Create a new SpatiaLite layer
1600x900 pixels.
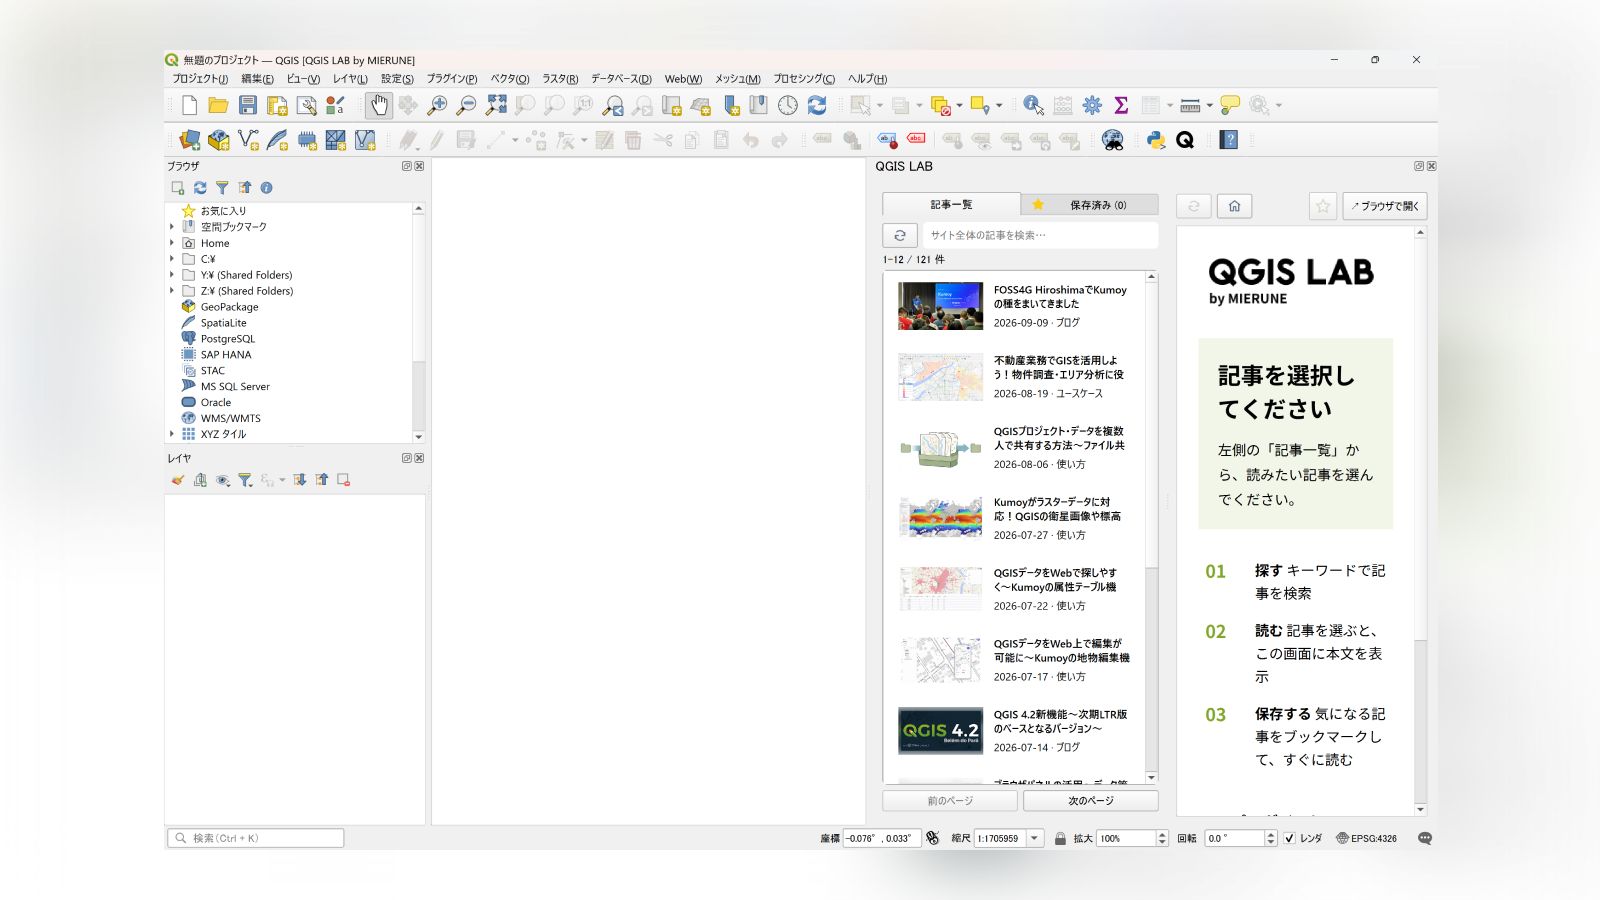277,140
